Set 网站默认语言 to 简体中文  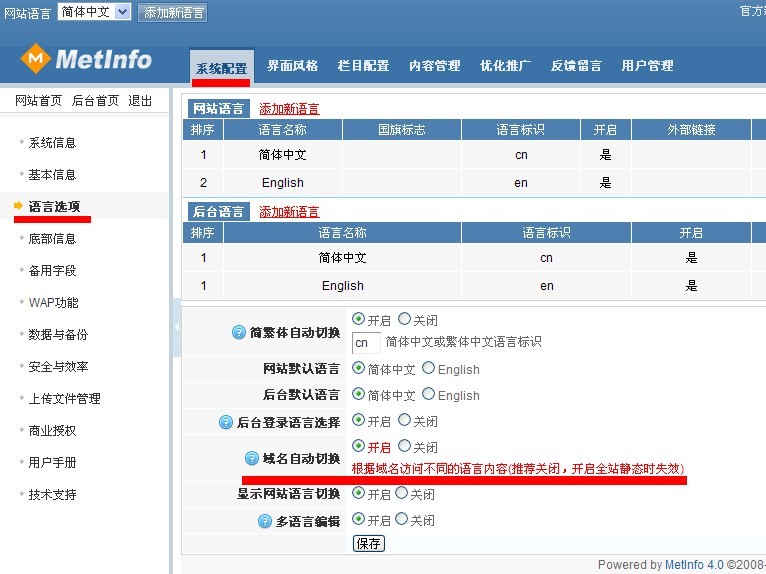[358, 368]
